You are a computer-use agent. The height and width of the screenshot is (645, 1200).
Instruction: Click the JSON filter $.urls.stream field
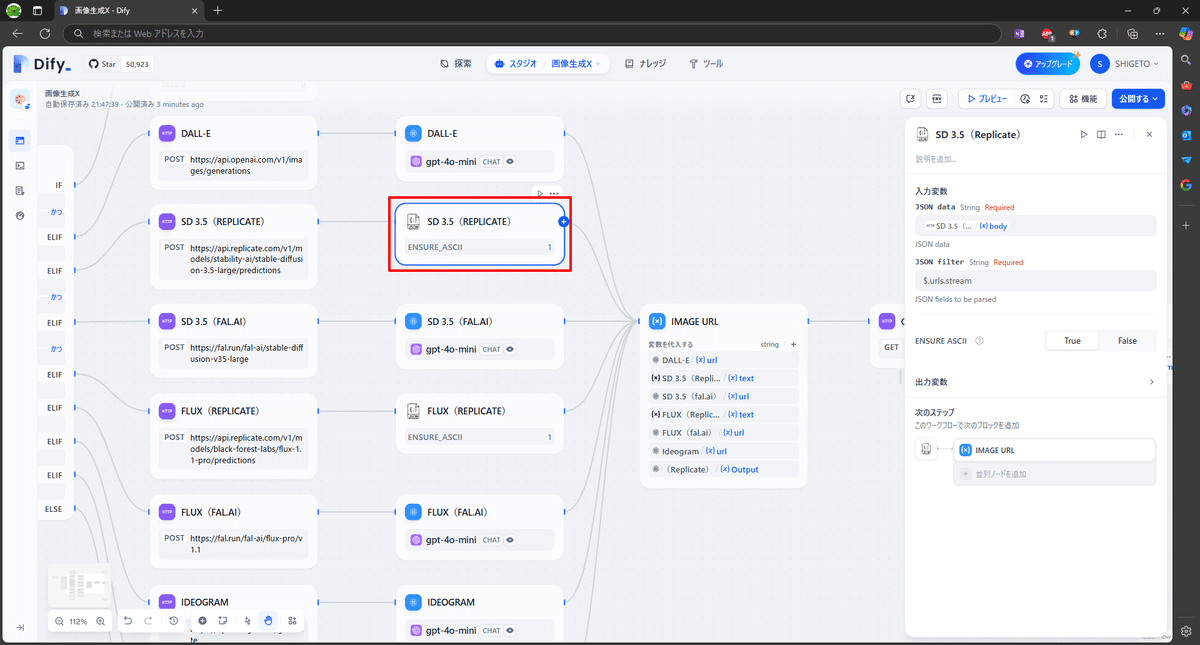coord(1035,281)
